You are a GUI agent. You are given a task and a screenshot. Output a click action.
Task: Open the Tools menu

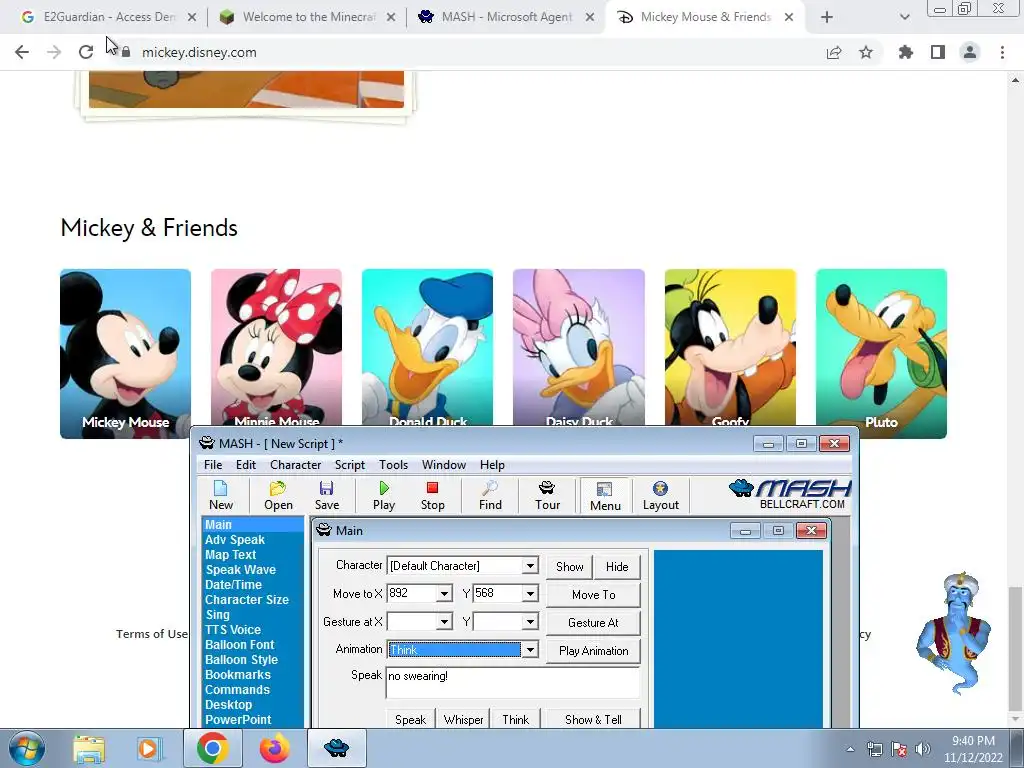[393, 464]
